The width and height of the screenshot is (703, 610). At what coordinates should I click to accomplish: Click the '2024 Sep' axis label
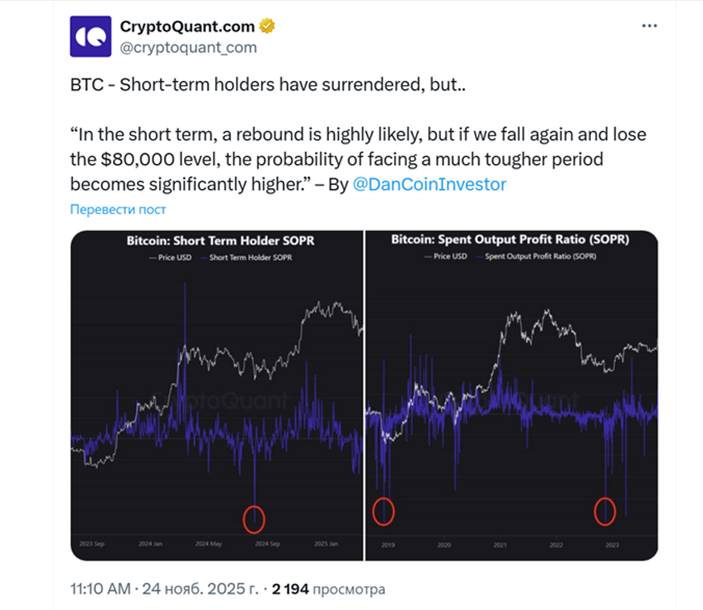point(266,544)
